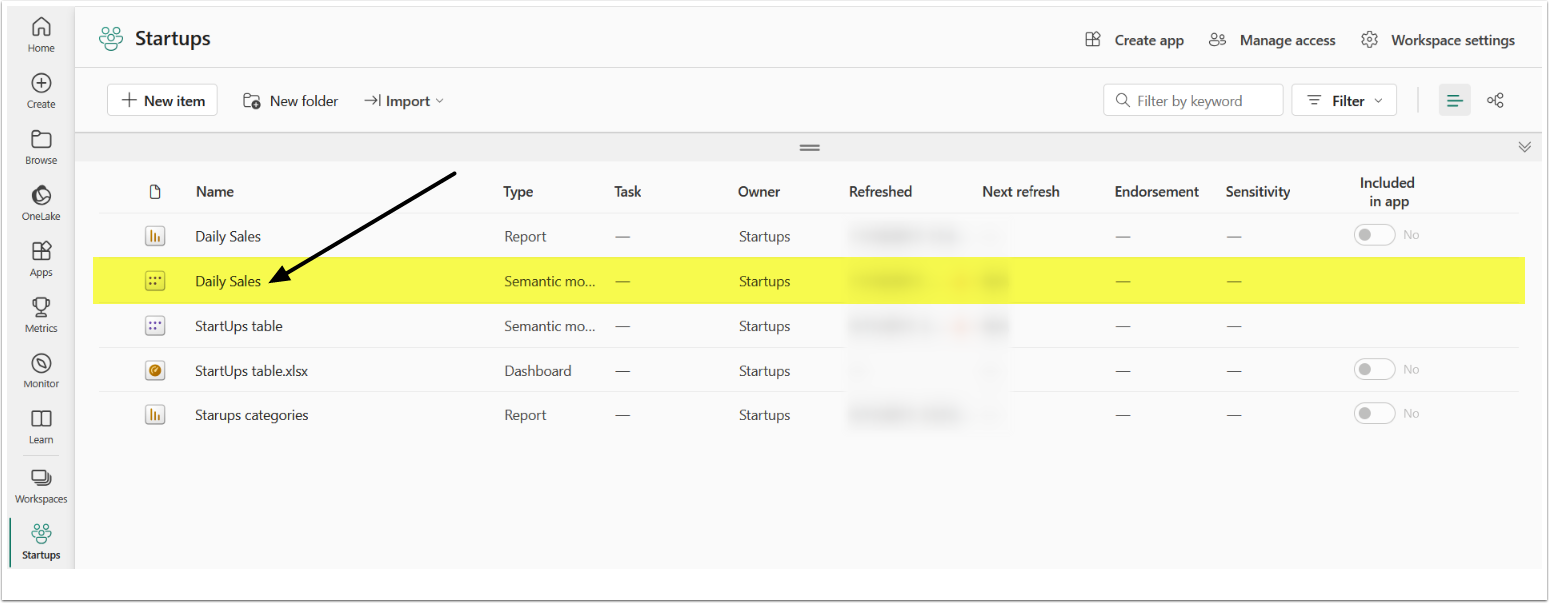Sort items by the Name column header
Image resolution: width=1549 pixels, height=603 pixels.
(x=215, y=192)
